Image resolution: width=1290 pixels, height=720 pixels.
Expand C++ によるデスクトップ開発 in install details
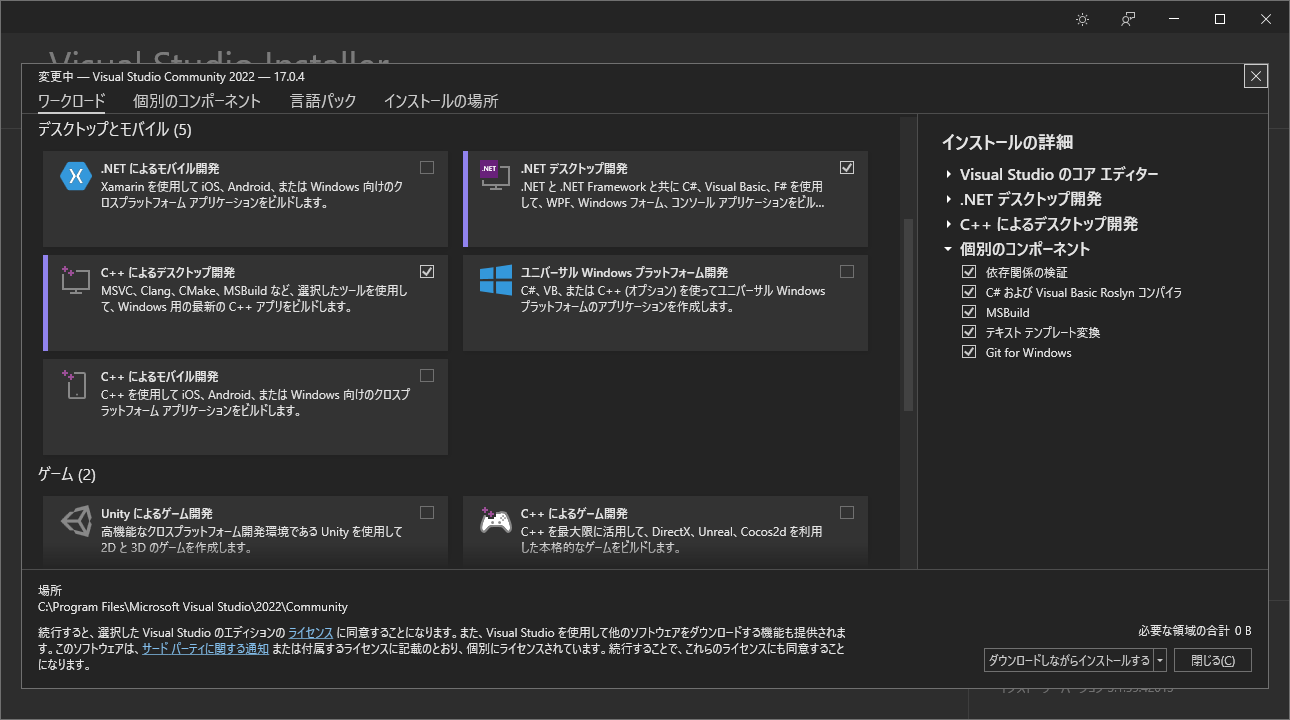click(x=948, y=224)
